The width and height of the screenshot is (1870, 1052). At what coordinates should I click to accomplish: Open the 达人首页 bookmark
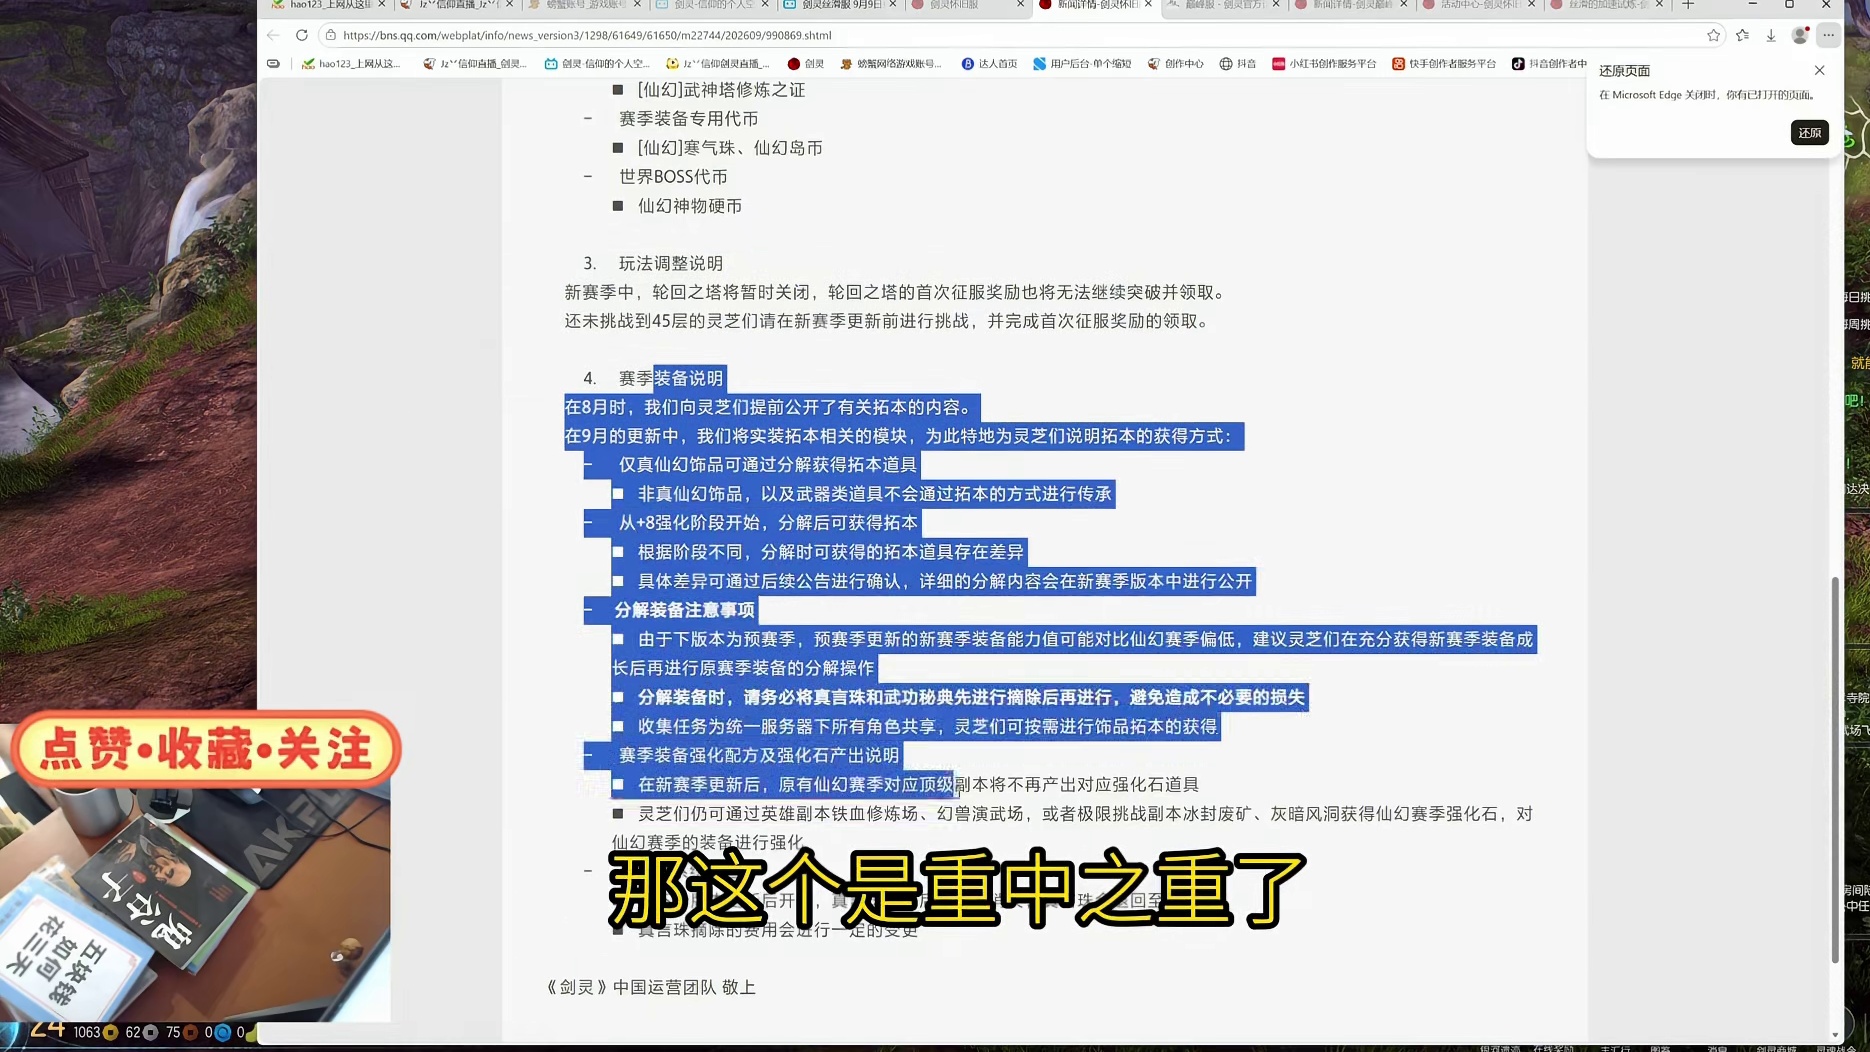(989, 63)
